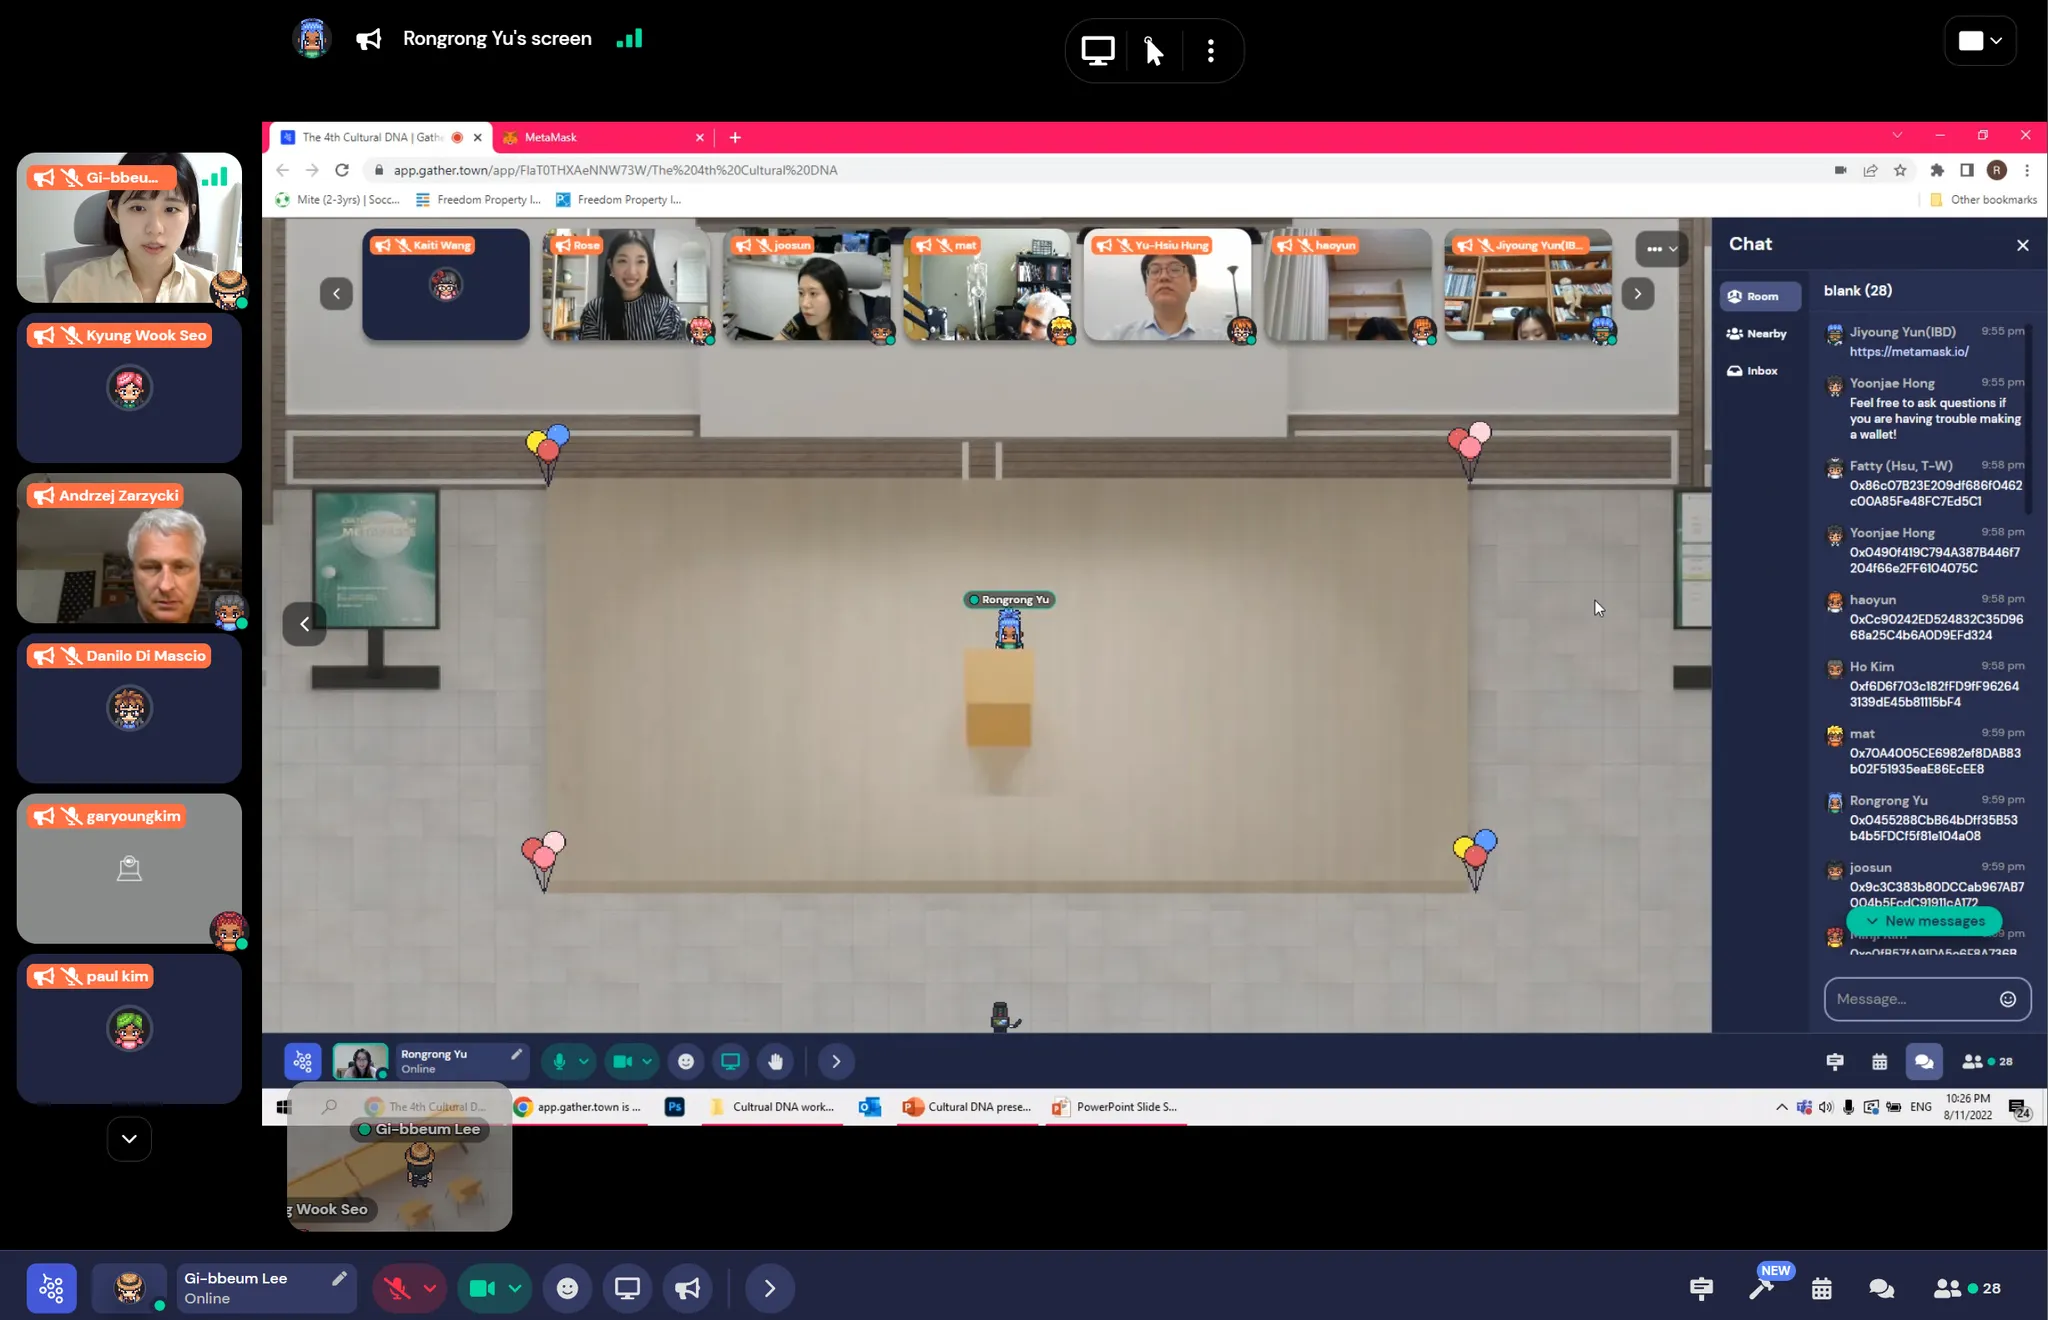
Task: Open the build tool hammer icon
Action: 1761,1288
